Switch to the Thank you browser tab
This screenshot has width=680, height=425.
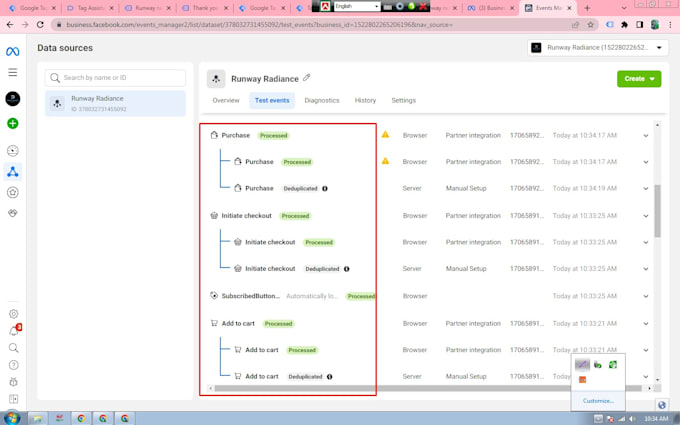point(204,8)
